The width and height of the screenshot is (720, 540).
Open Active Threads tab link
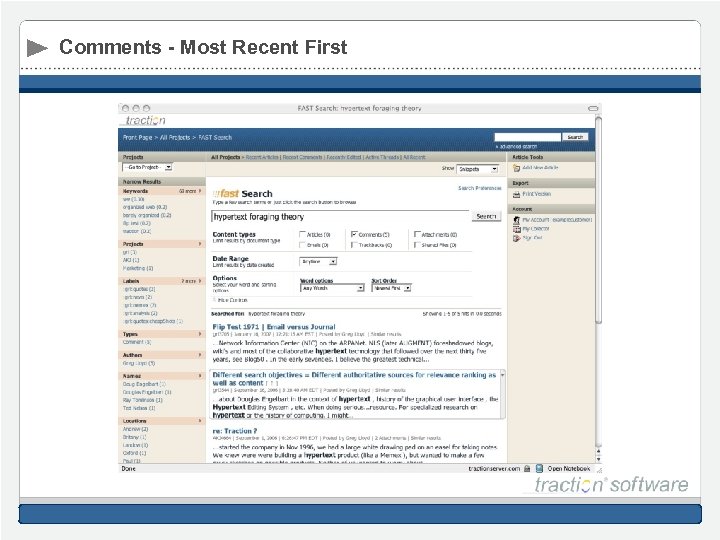pos(382,157)
